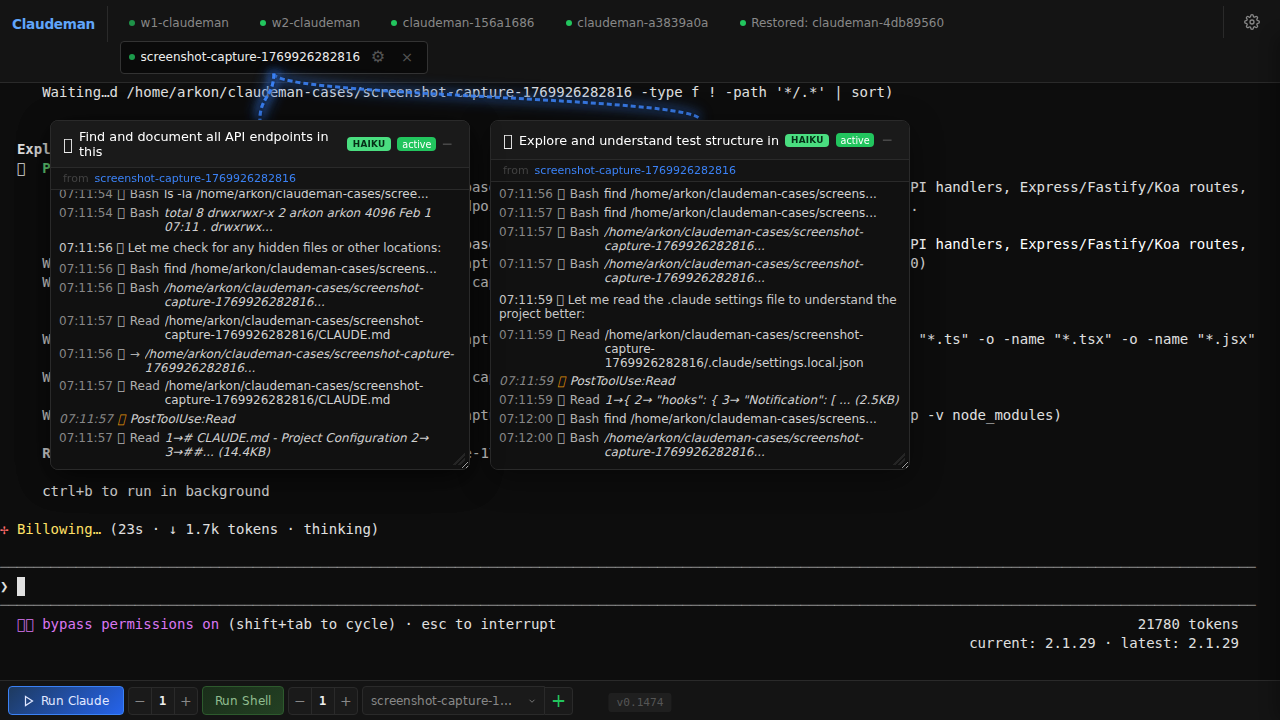1280x720 pixels.
Task: Click the resize handle of the API endpoints panel
Action: (461, 460)
